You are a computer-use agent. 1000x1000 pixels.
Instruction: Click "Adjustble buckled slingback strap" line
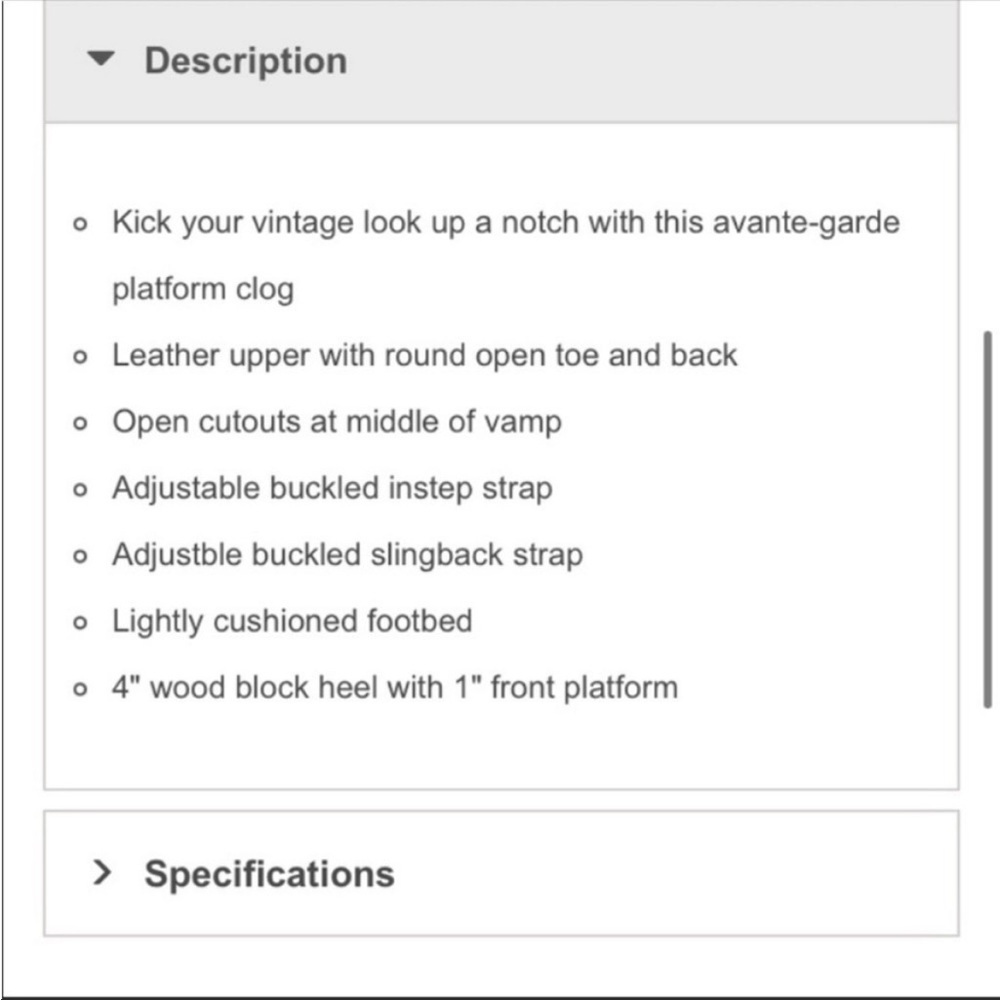[348, 555]
